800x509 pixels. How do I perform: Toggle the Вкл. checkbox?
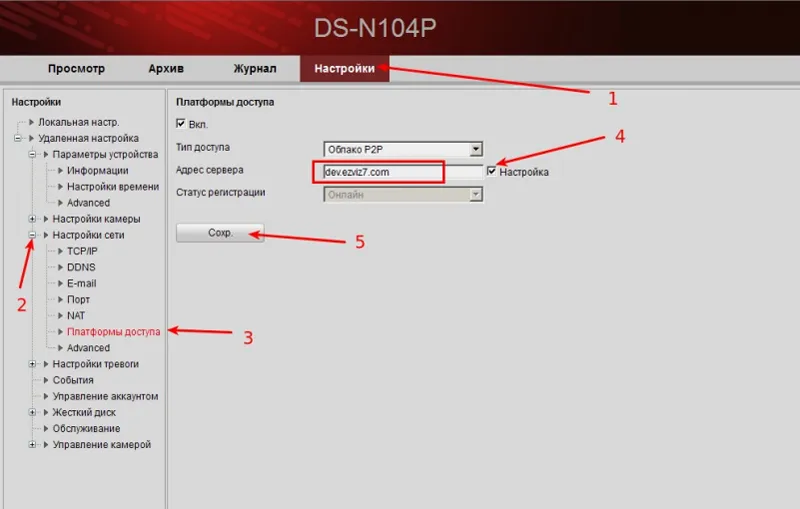tap(181, 123)
